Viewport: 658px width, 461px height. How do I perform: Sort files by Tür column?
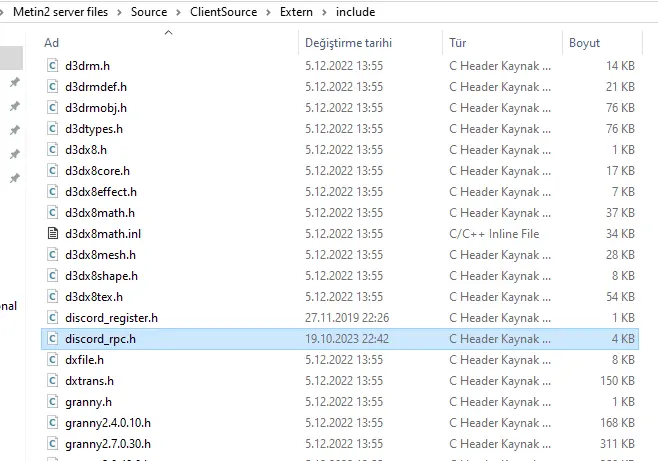[x=458, y=43]
